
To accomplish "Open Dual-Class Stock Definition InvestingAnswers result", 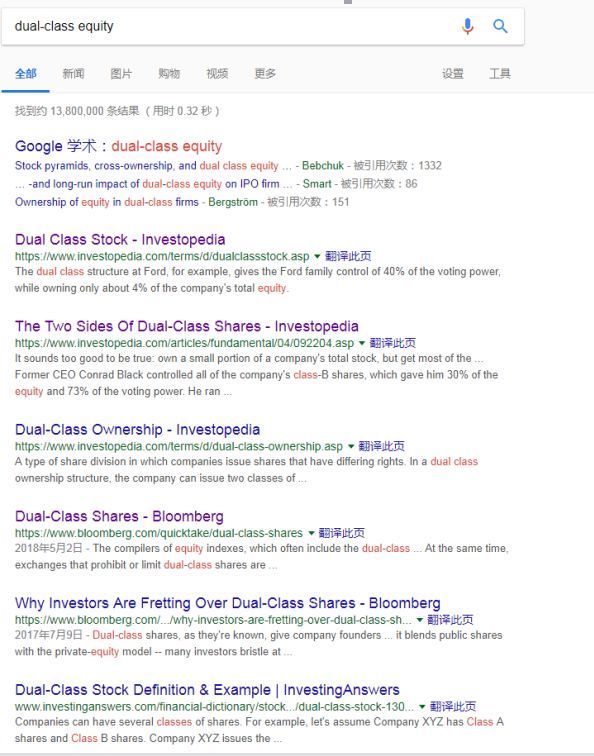I will (x=207, y=690).
